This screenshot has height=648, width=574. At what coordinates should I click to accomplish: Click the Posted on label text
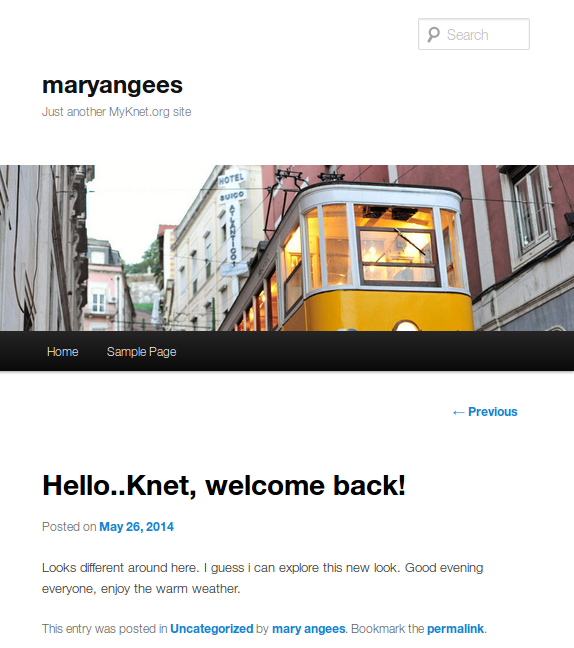tap(69, 527)
